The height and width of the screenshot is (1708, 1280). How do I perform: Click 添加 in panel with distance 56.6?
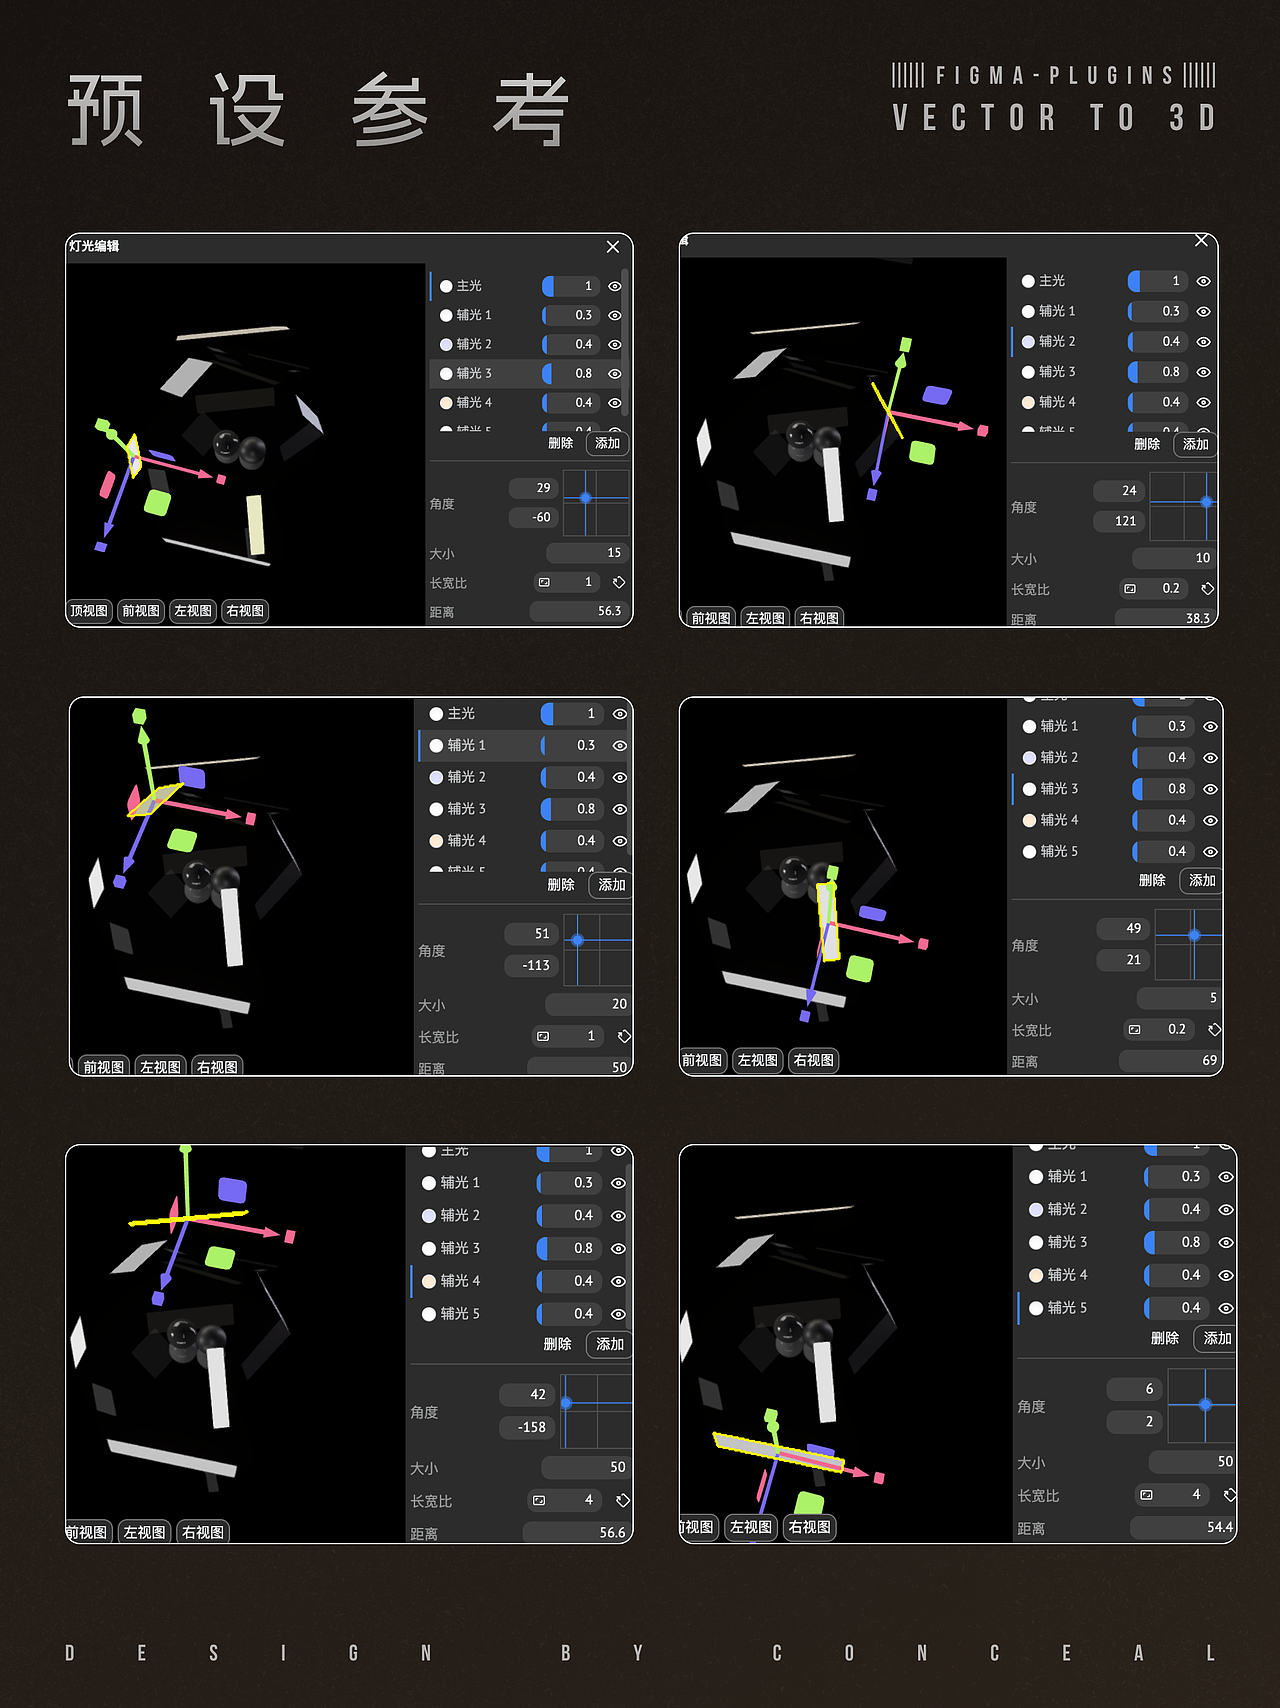[x=610, y=1344]
